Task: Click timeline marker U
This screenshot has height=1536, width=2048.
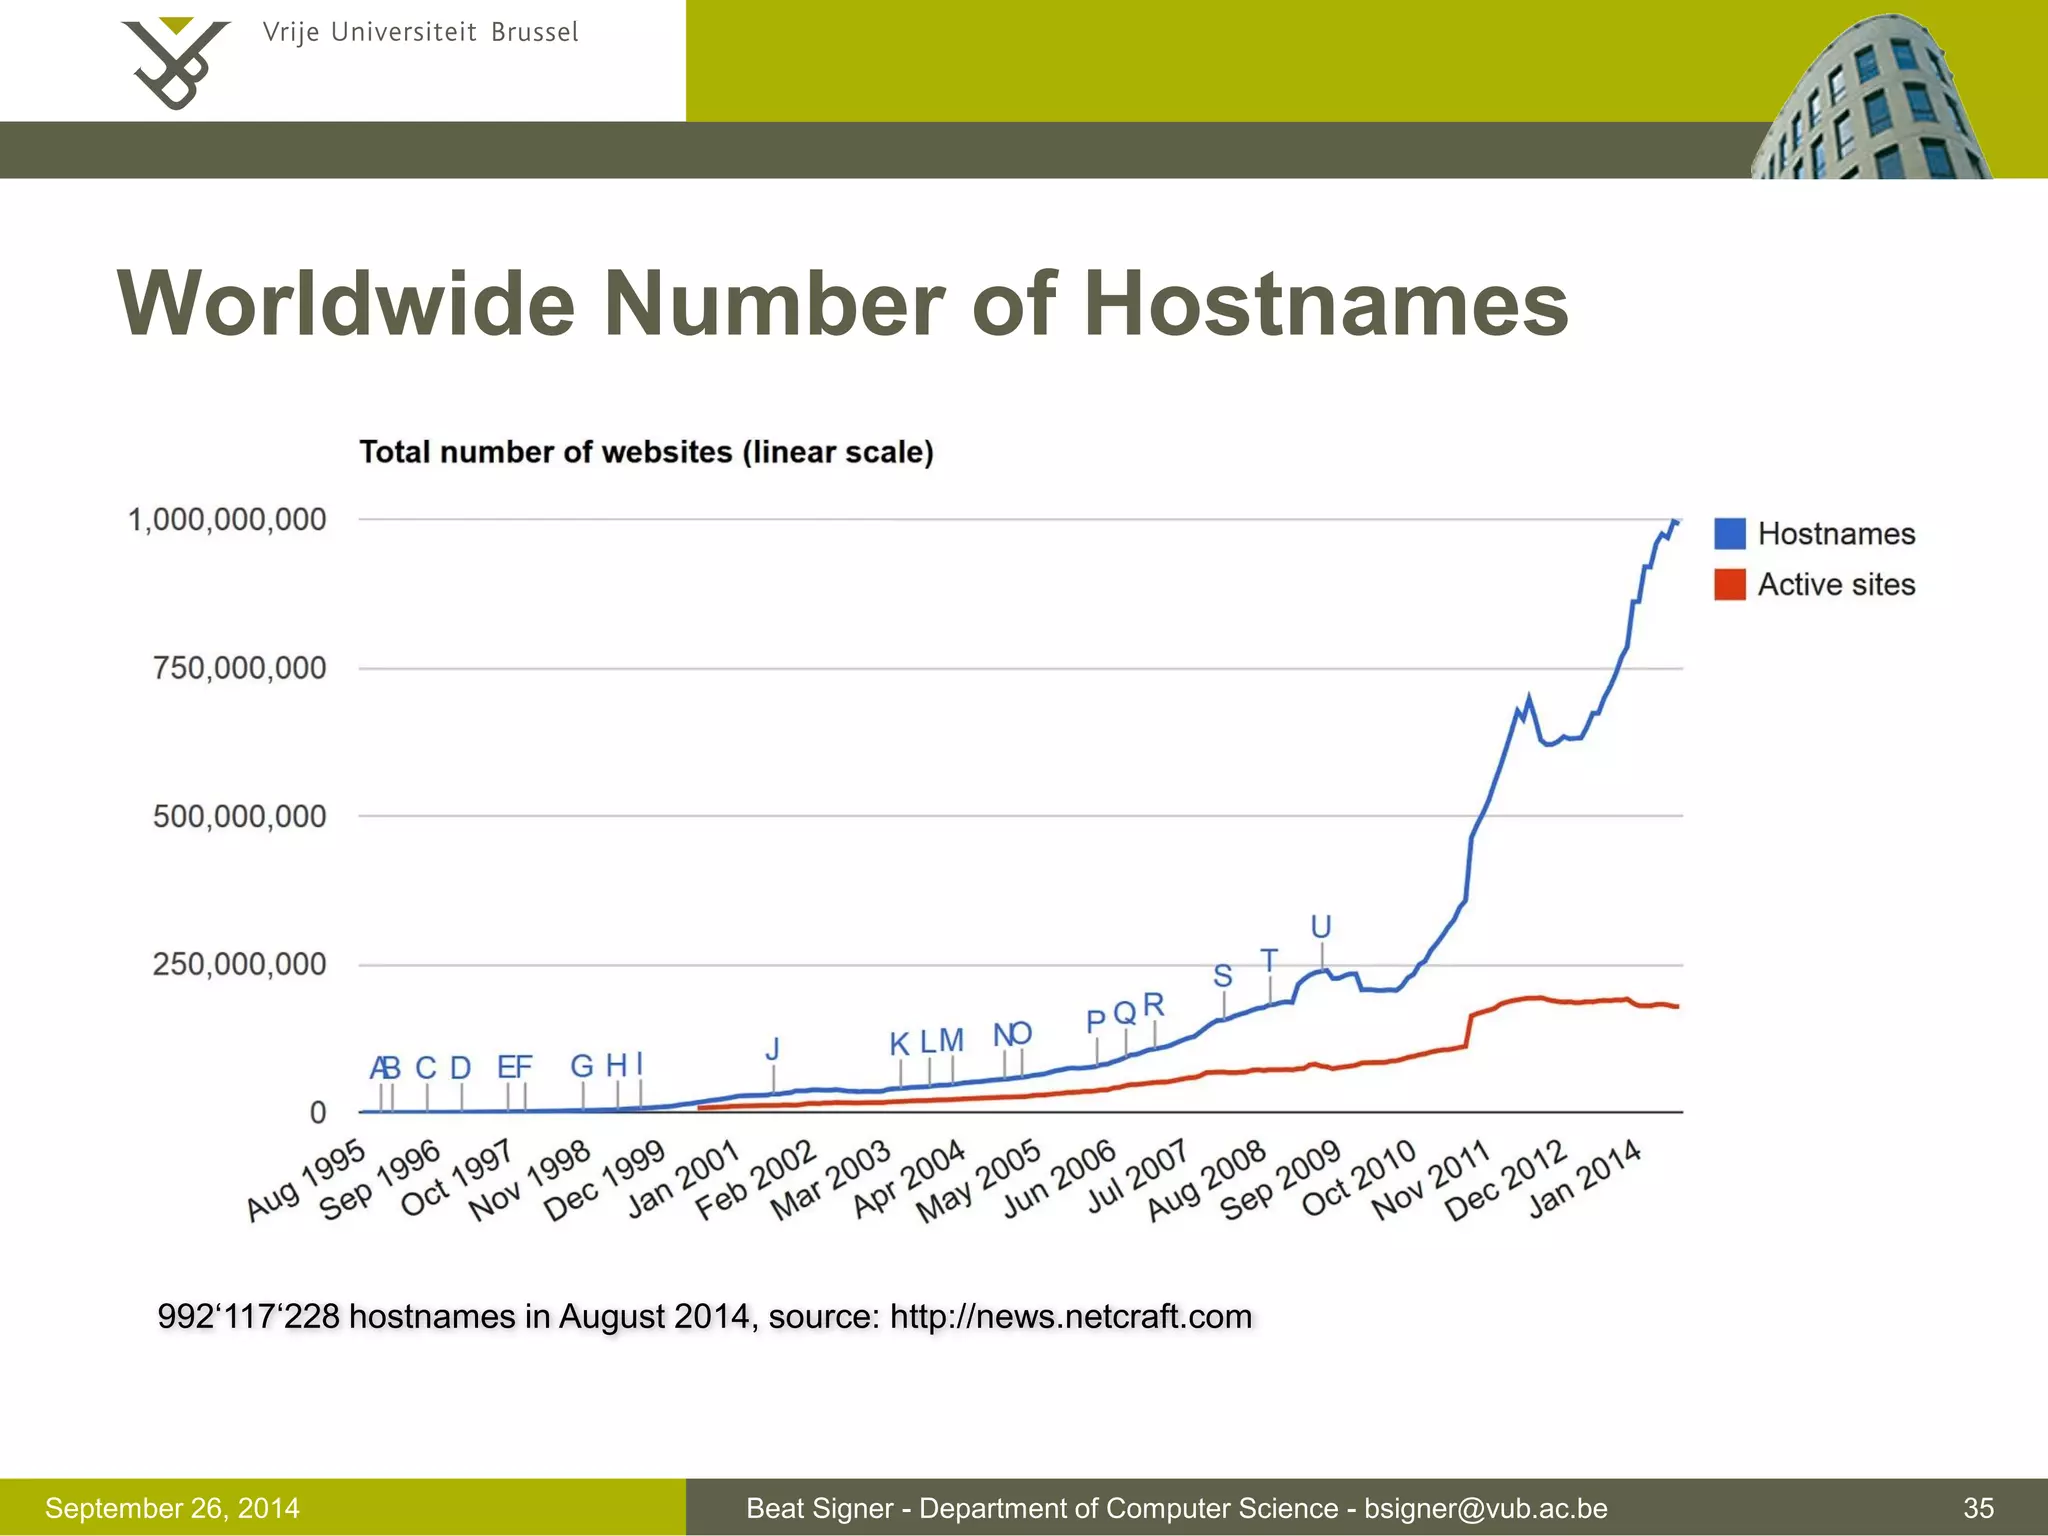Action: tap(1321, 927)
